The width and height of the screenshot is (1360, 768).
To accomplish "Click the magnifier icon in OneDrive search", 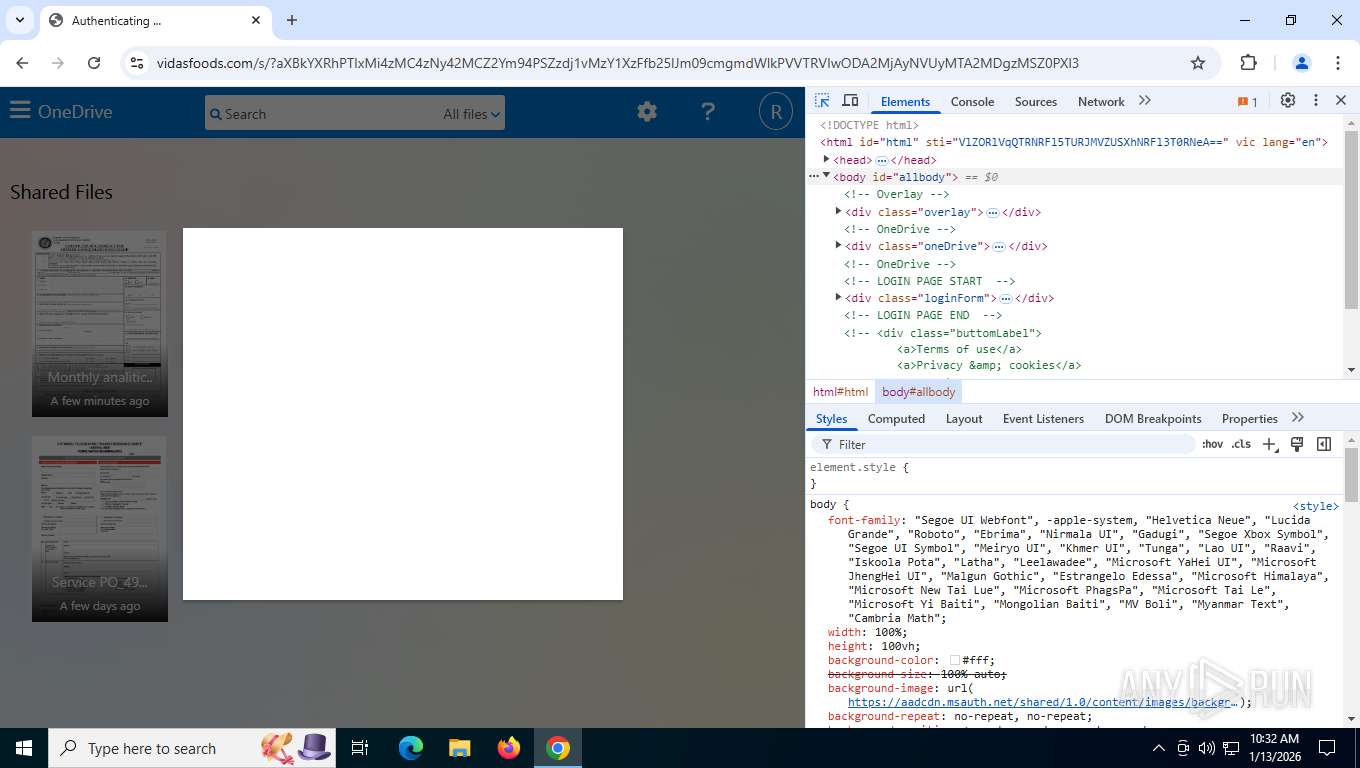I will pos(214,114).
